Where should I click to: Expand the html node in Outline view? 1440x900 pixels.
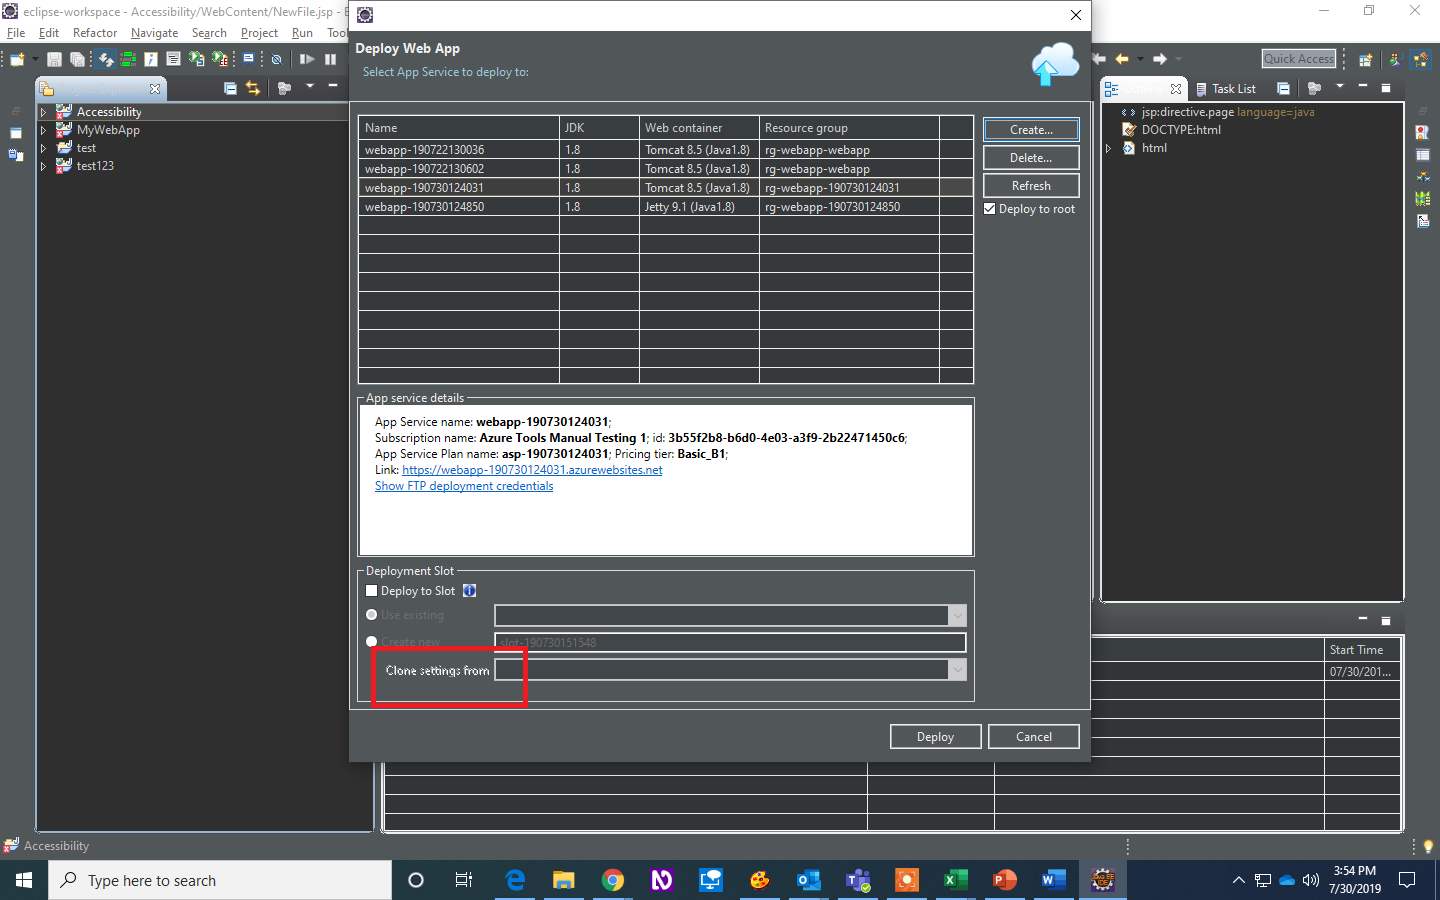point(1110,147)
